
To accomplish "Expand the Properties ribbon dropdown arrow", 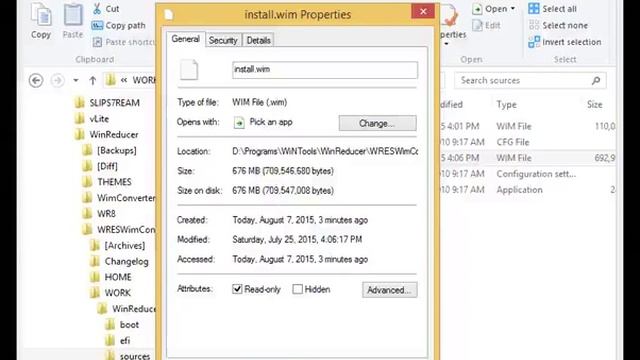I will [447, 44].
